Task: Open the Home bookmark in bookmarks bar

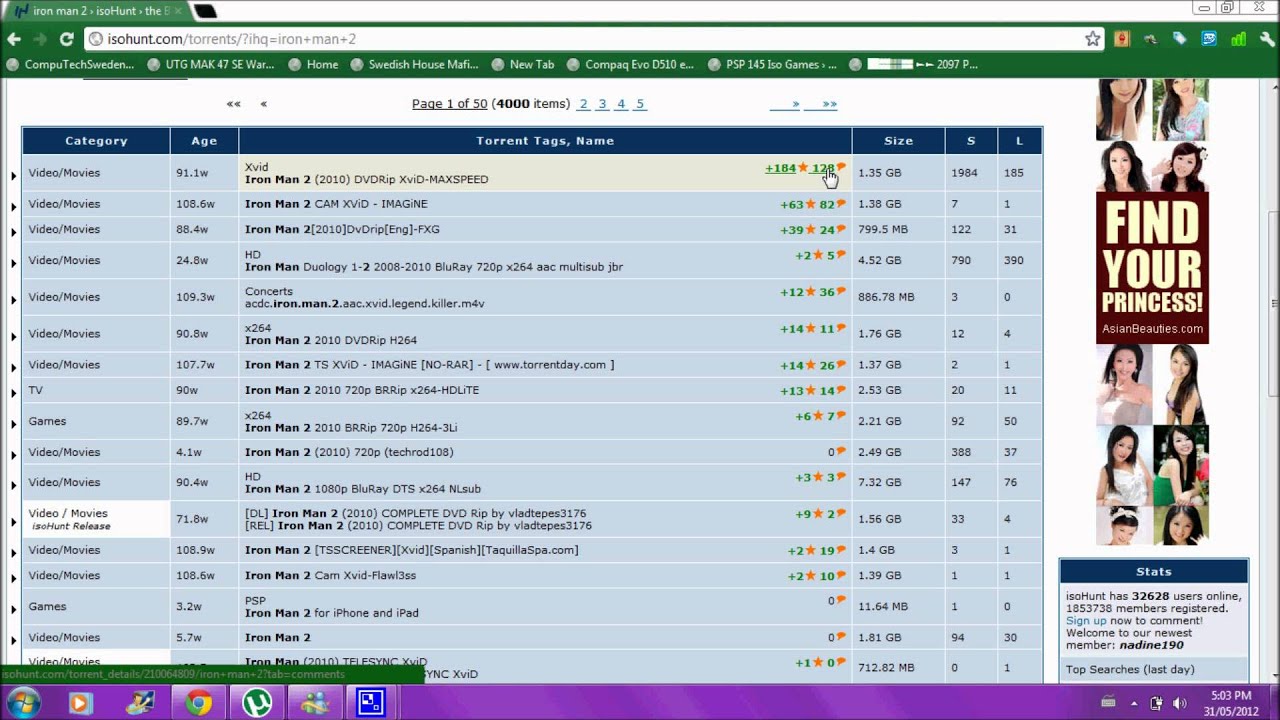Action: point(313,64)
